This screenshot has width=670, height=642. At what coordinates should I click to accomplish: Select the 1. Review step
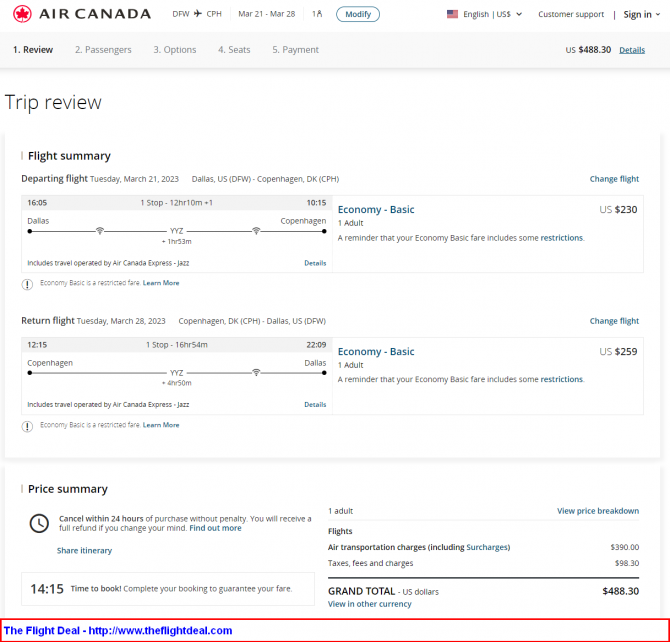(33, 50)
